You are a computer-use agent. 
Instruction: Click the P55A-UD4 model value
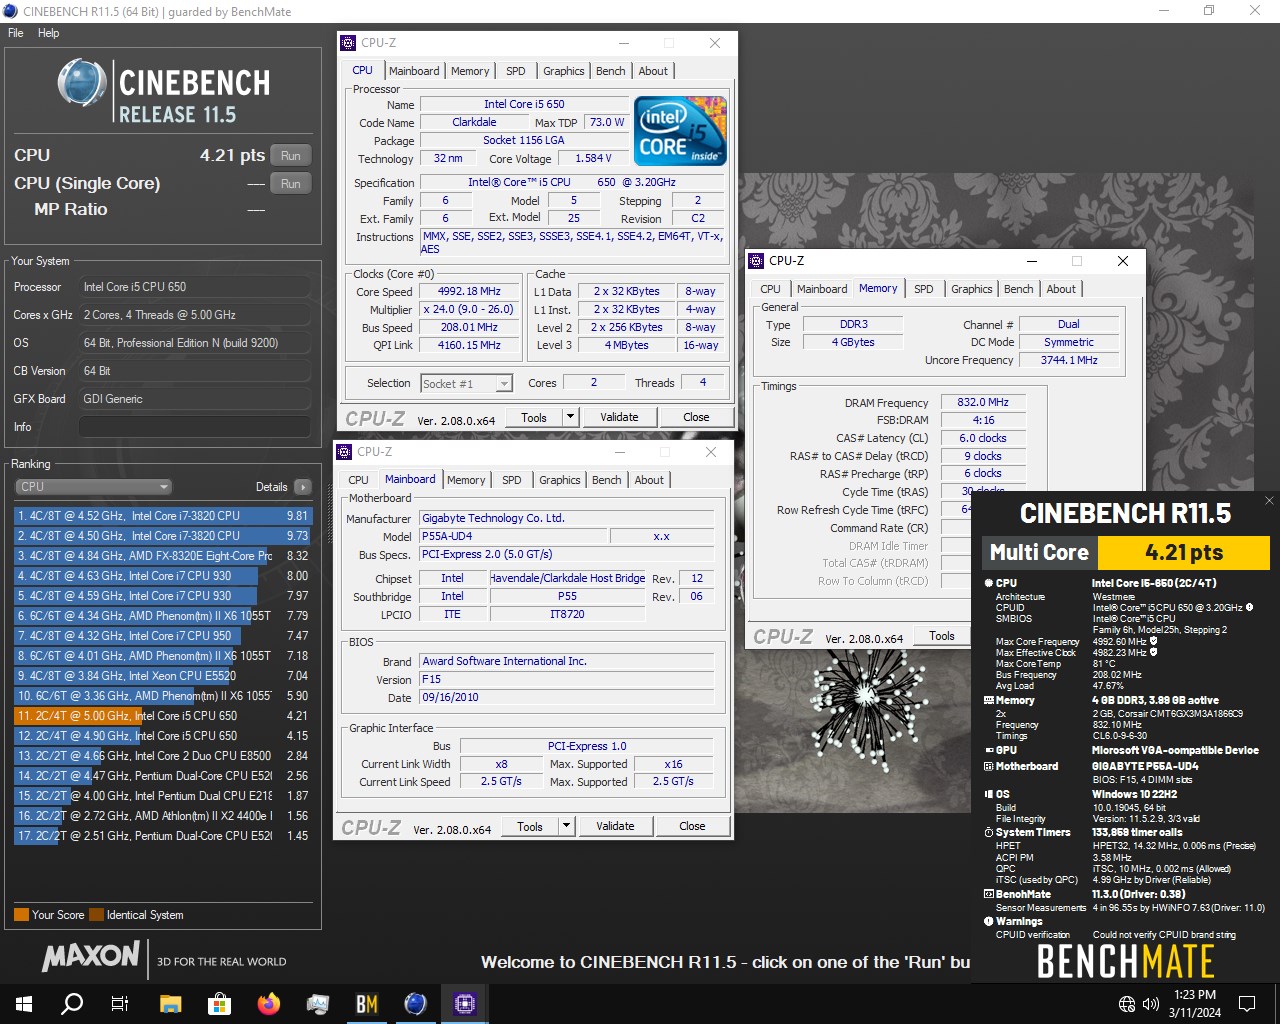[x=513, y=536]
